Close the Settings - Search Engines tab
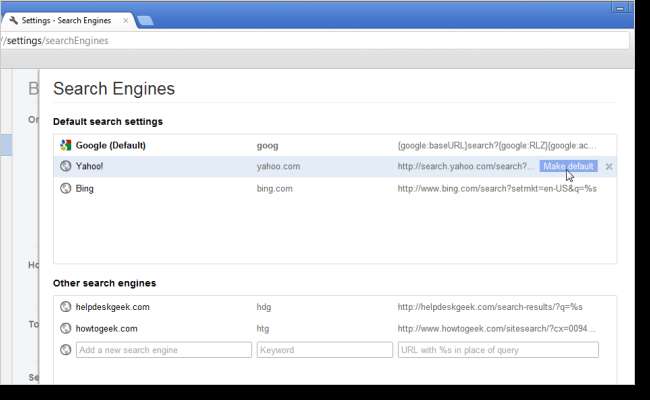The image size is (650, 400). pyautogui.click(x=125, y=20)
